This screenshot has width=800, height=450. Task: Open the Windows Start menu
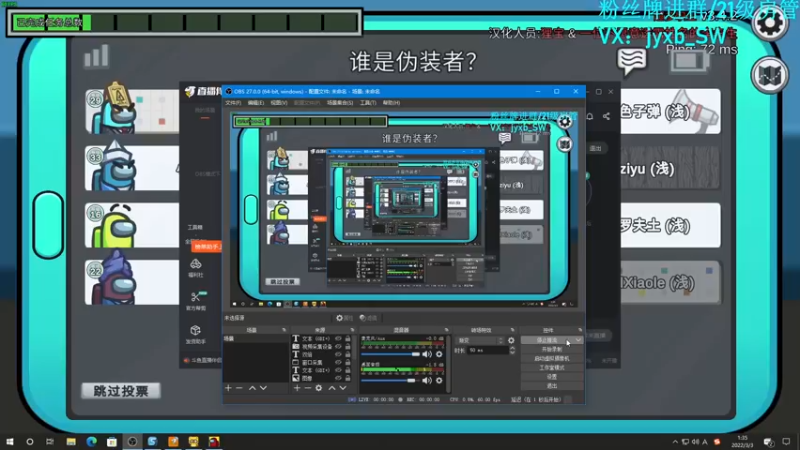coord(10,442)
